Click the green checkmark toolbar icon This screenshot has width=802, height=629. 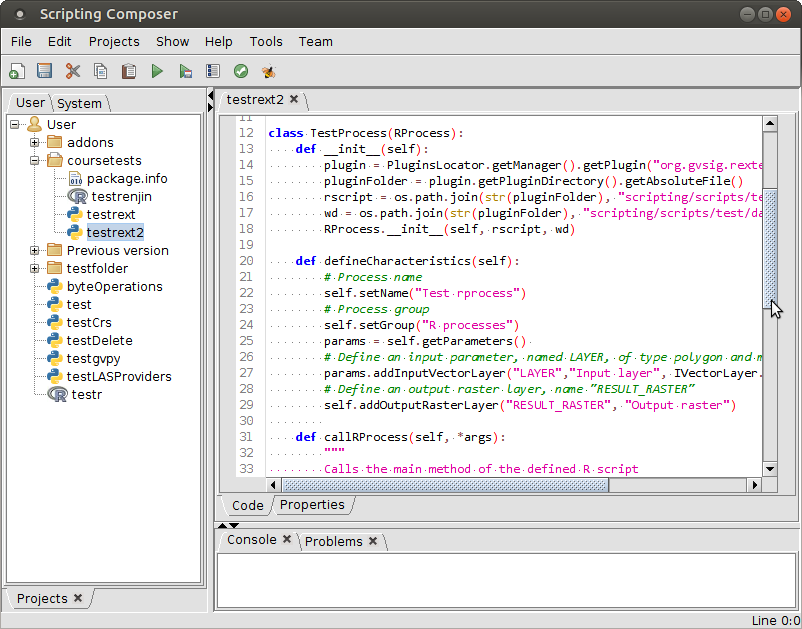(x=240, y=71)
